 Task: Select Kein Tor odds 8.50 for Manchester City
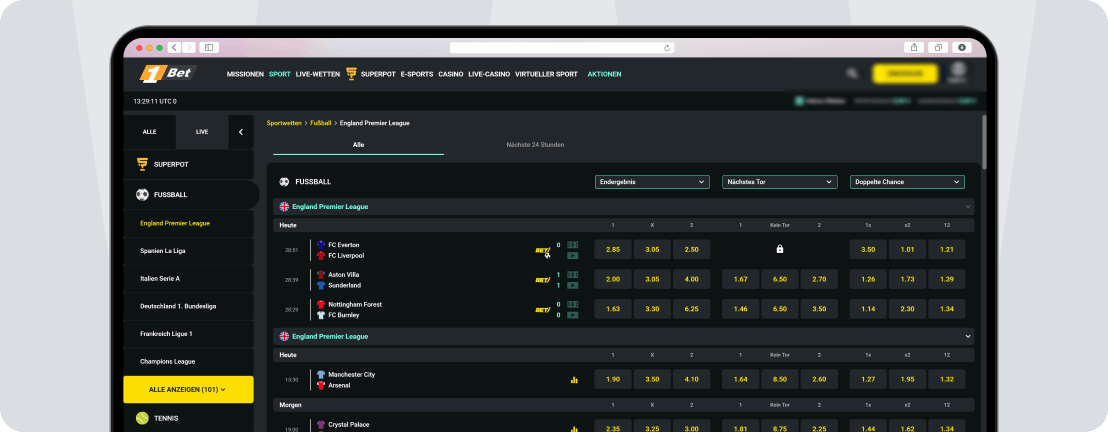point(779,379)
